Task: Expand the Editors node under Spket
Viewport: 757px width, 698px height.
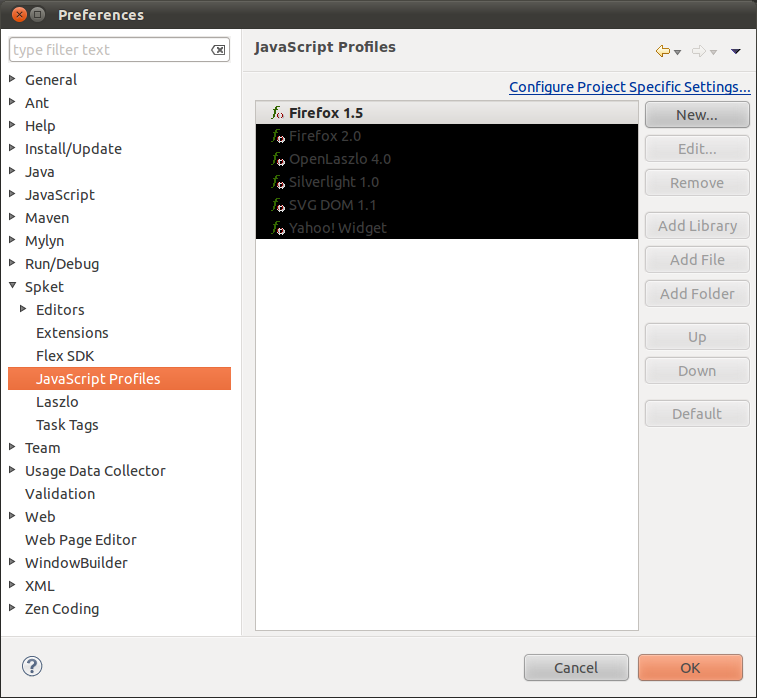Action: pyautogui.click(x=23, y=310)
